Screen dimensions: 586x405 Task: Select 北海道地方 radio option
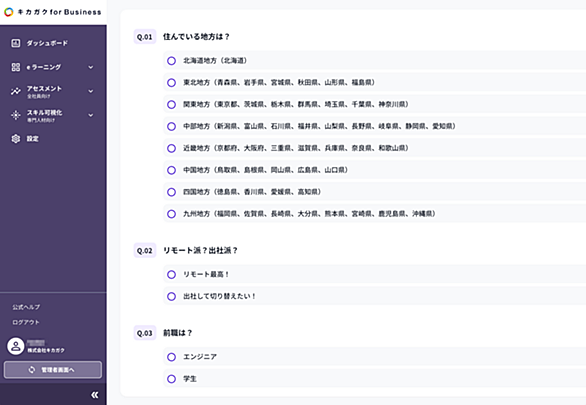click(x=172, y=61)
